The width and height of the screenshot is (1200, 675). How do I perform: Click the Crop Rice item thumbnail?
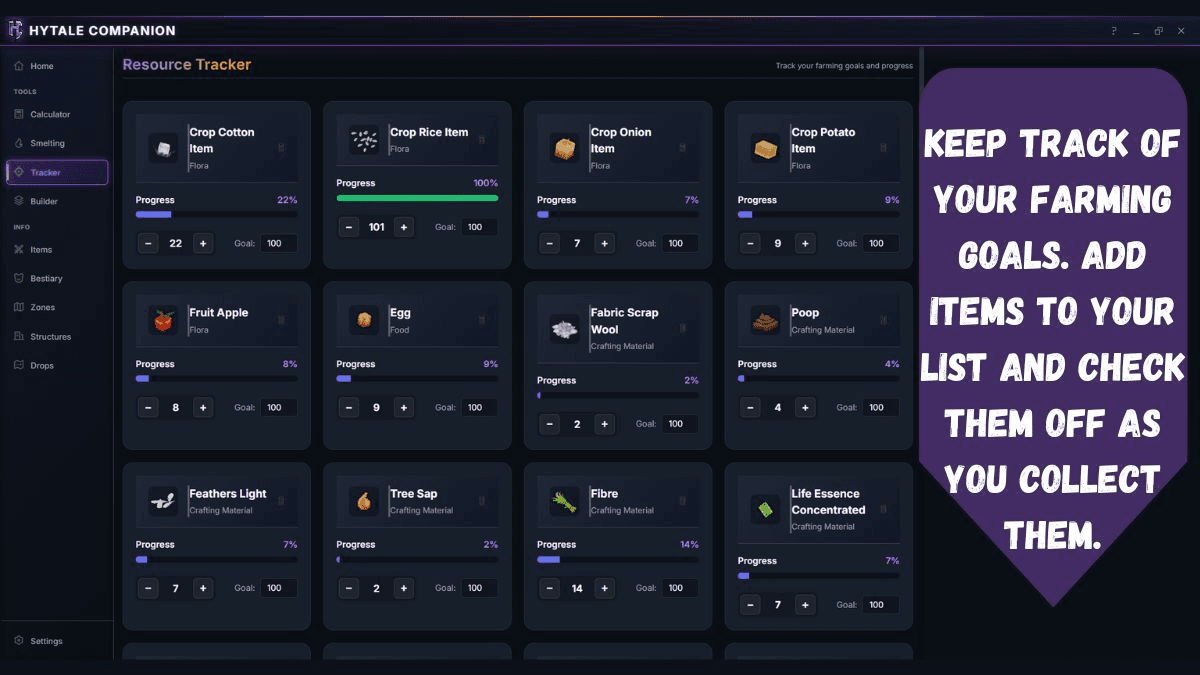364,140
